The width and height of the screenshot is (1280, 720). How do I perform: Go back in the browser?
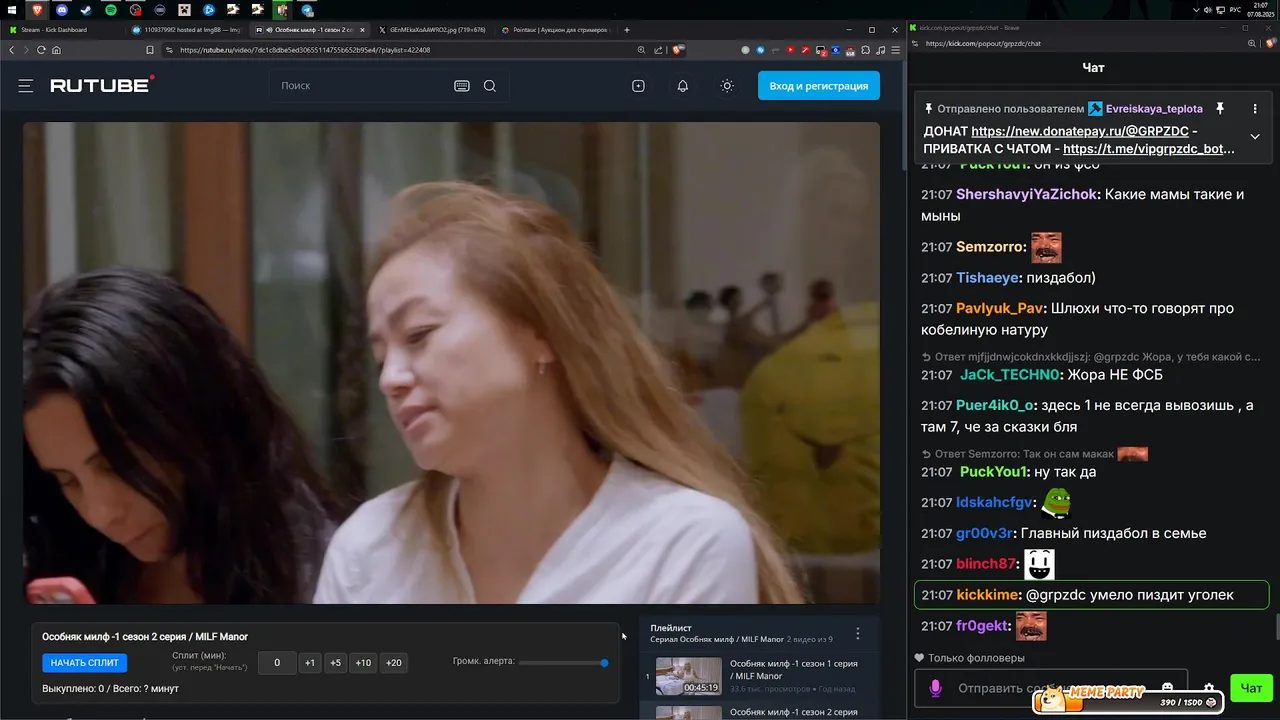[12, 50]
